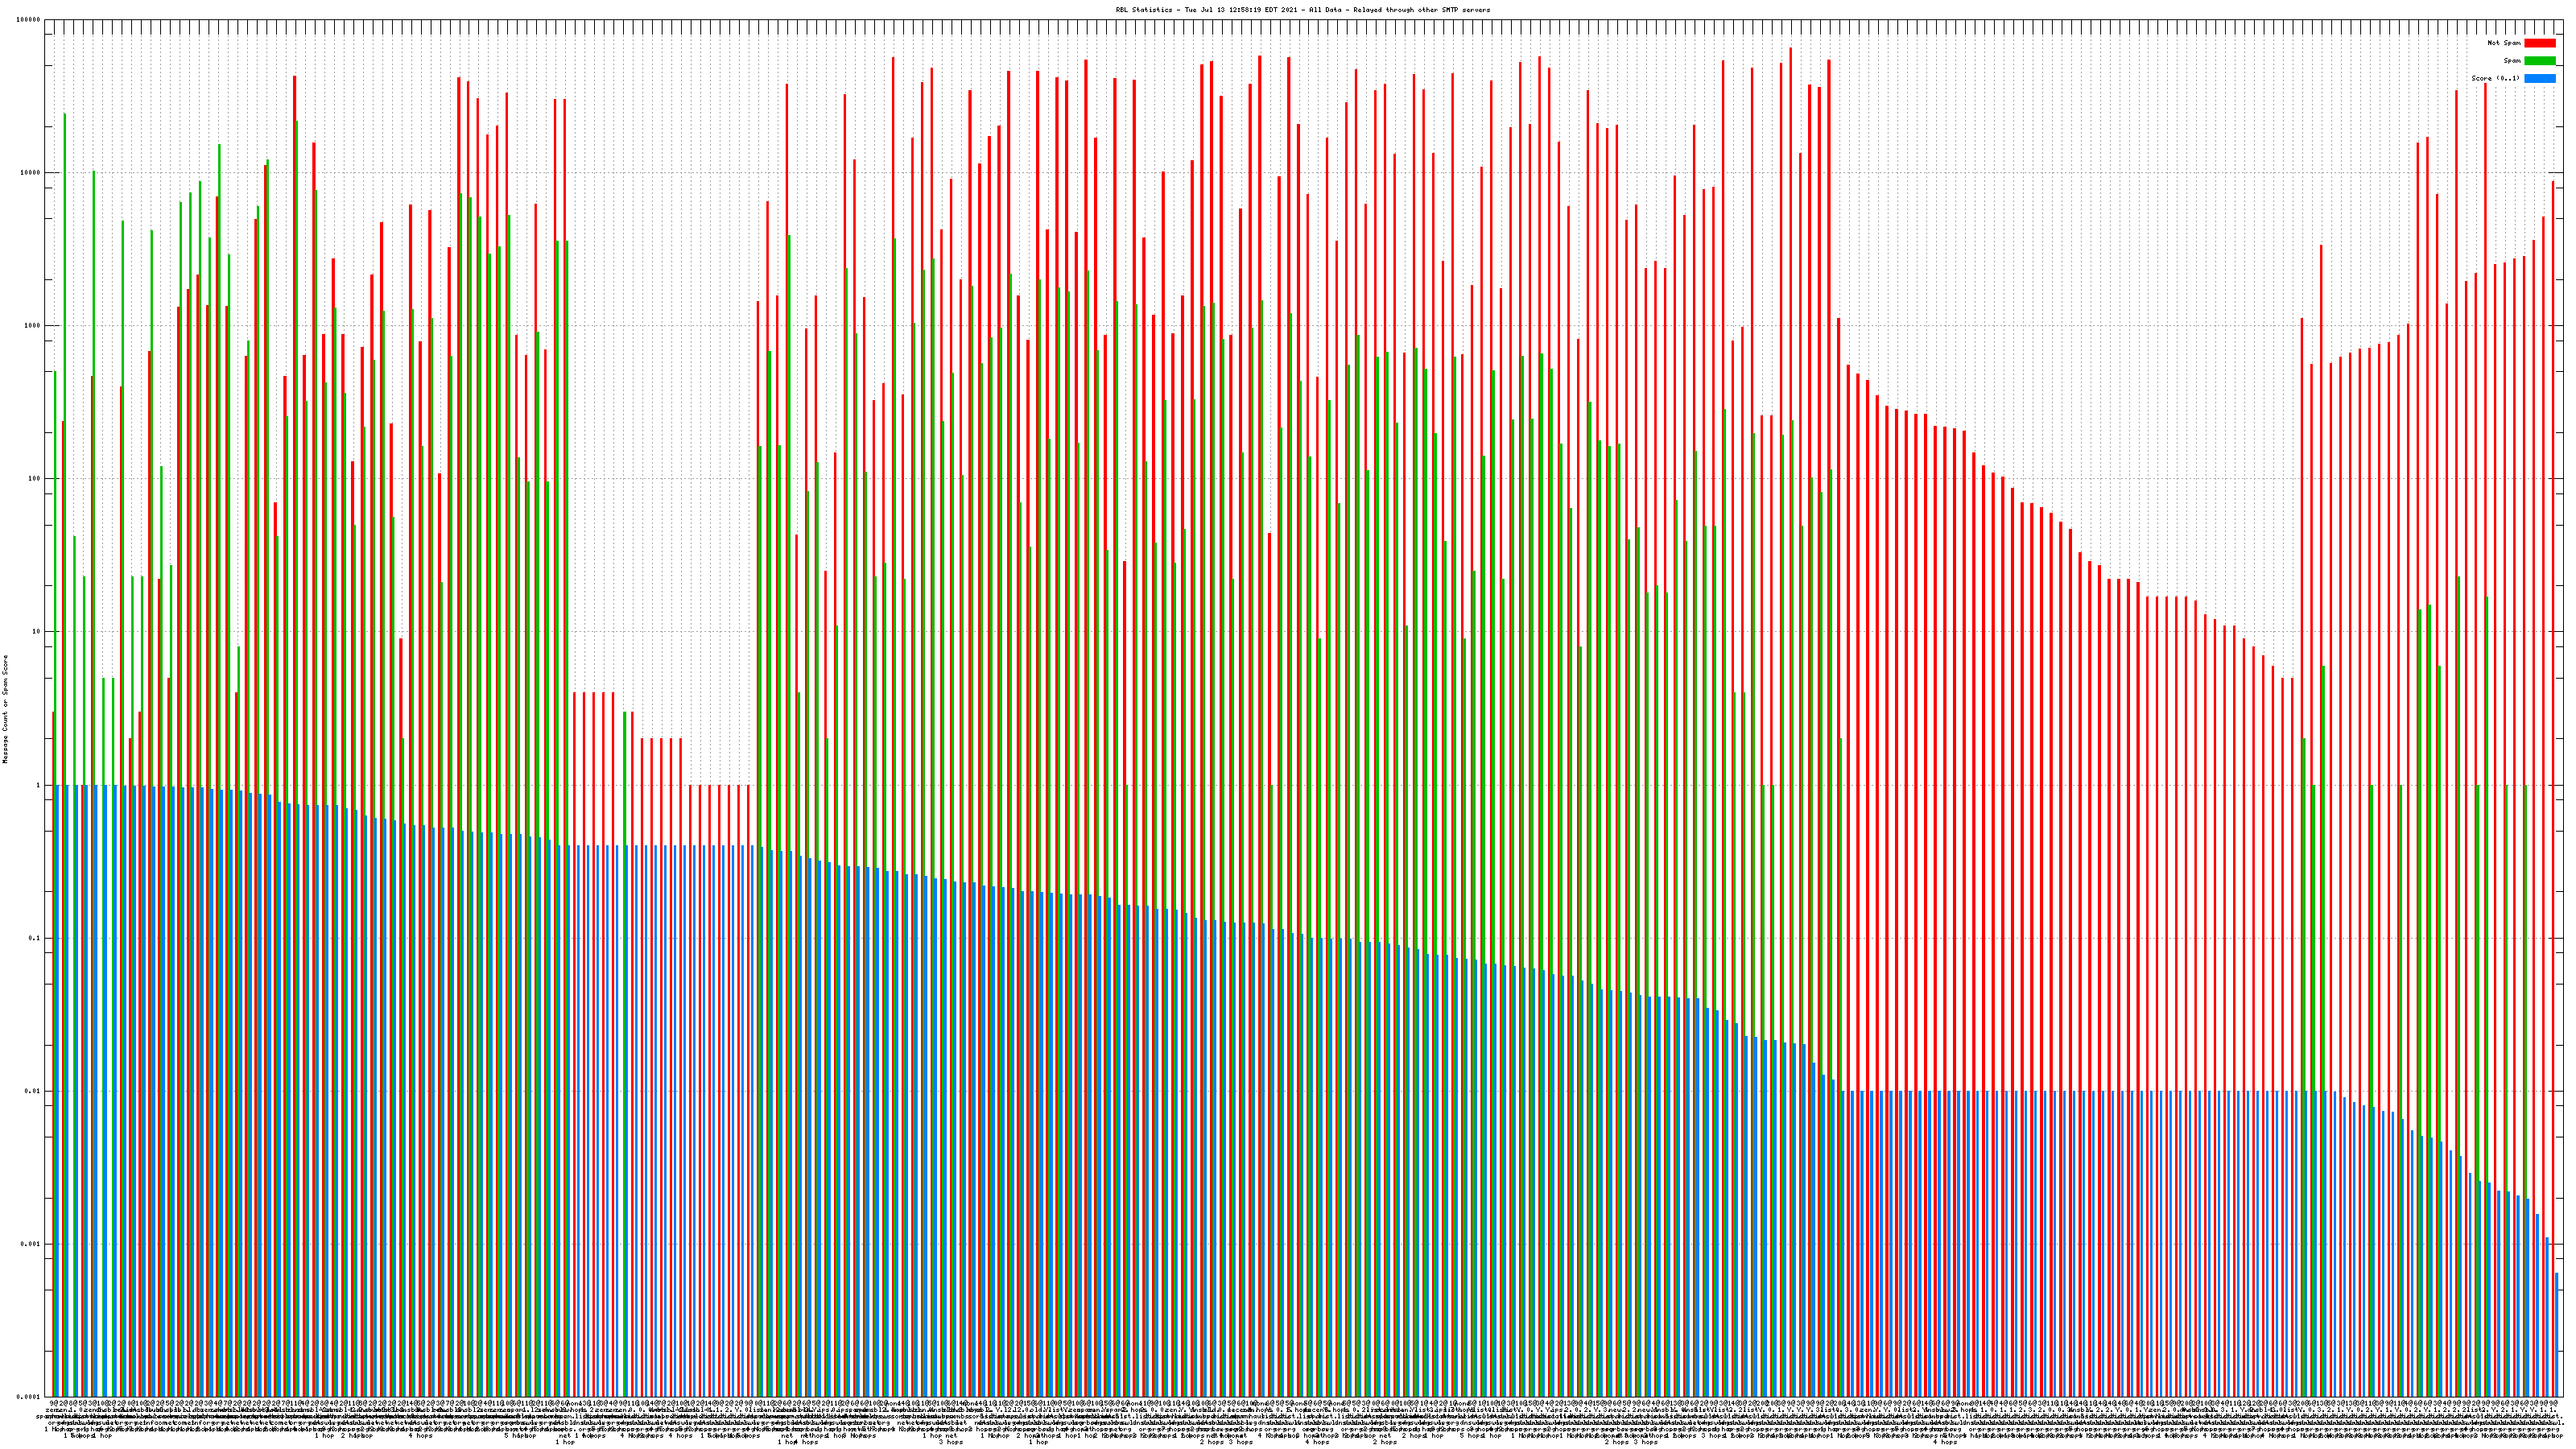The height and width of the screenshot is (1449, 2576).
Task: Click the 1 y-axis tick label
Action: (x=39, y=785)
